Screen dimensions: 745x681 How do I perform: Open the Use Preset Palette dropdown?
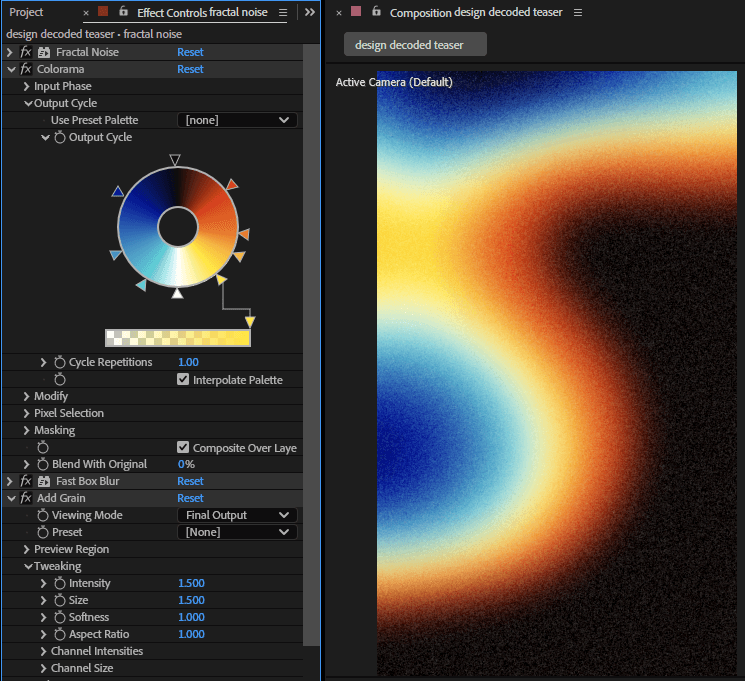(238, 120)
